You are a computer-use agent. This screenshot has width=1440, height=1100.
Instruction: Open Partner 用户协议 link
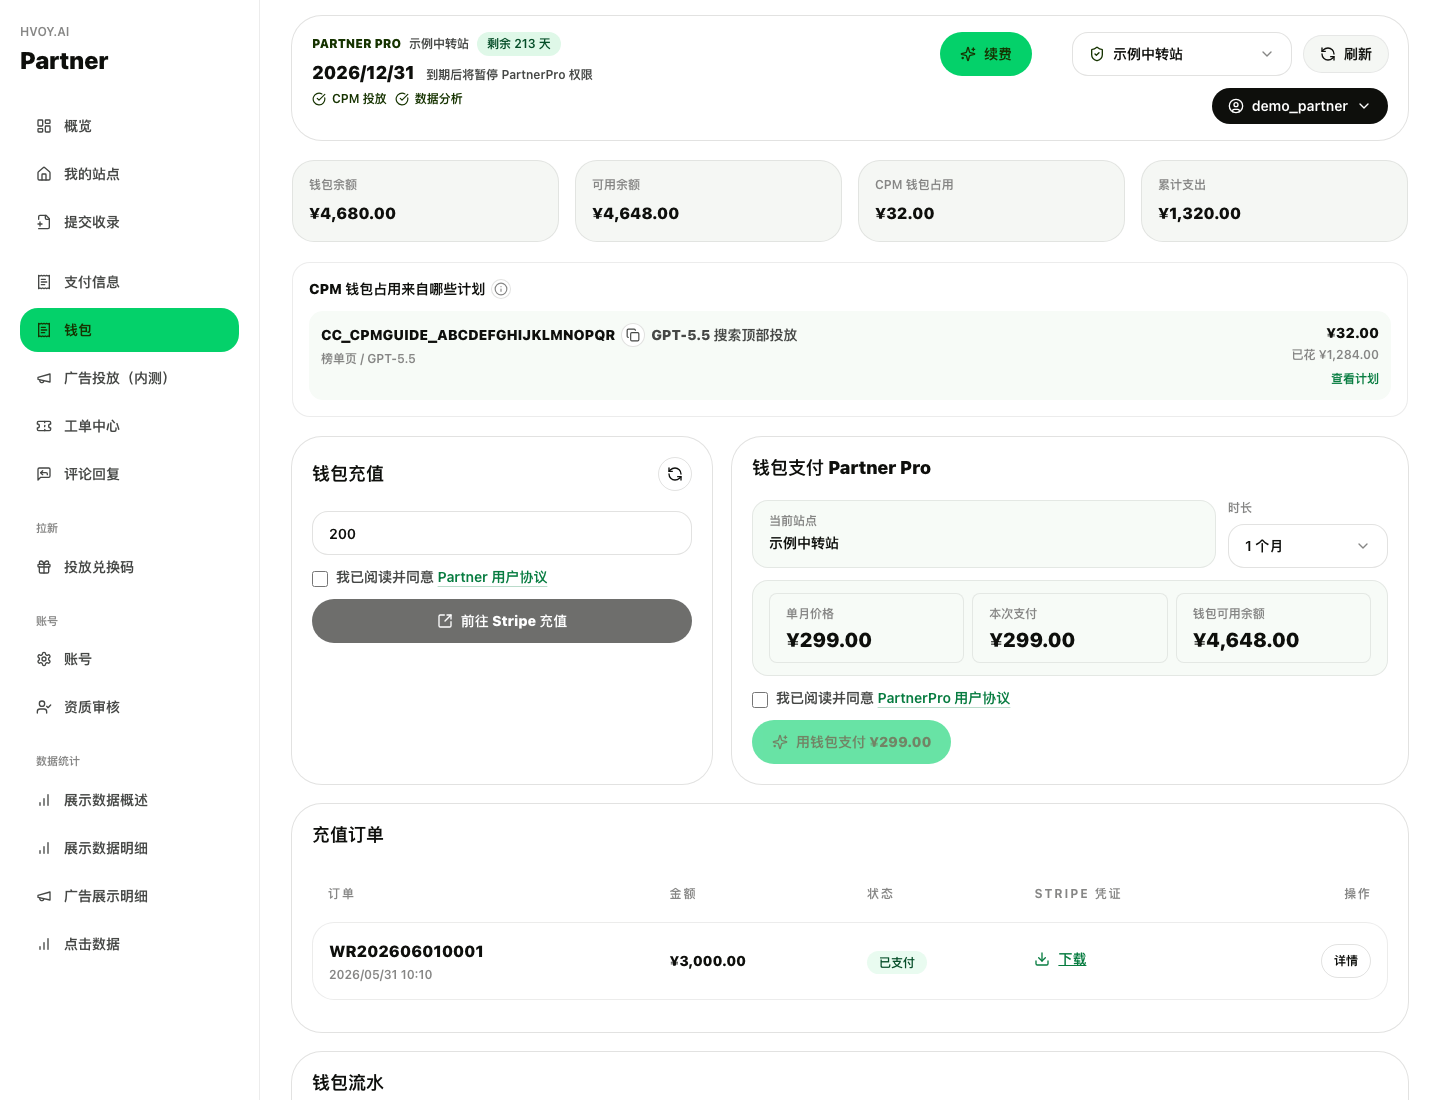[493, 578]
